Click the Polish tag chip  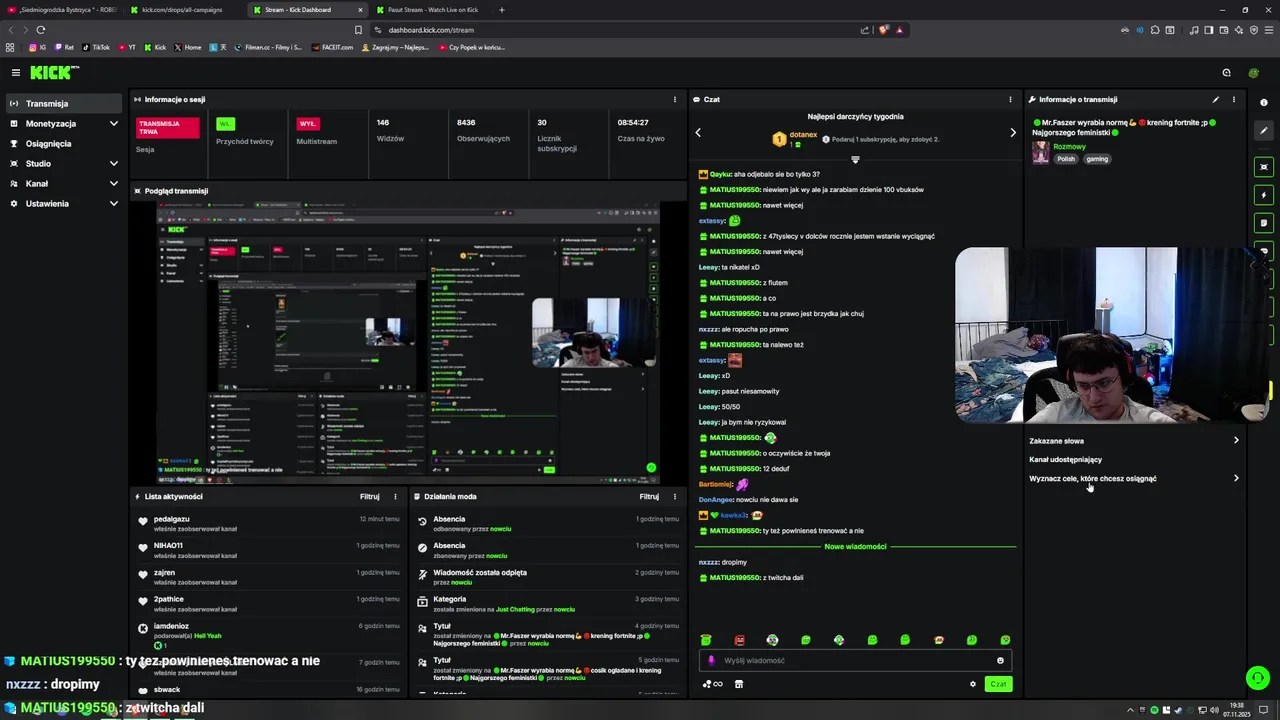(x=1066, y=159)
